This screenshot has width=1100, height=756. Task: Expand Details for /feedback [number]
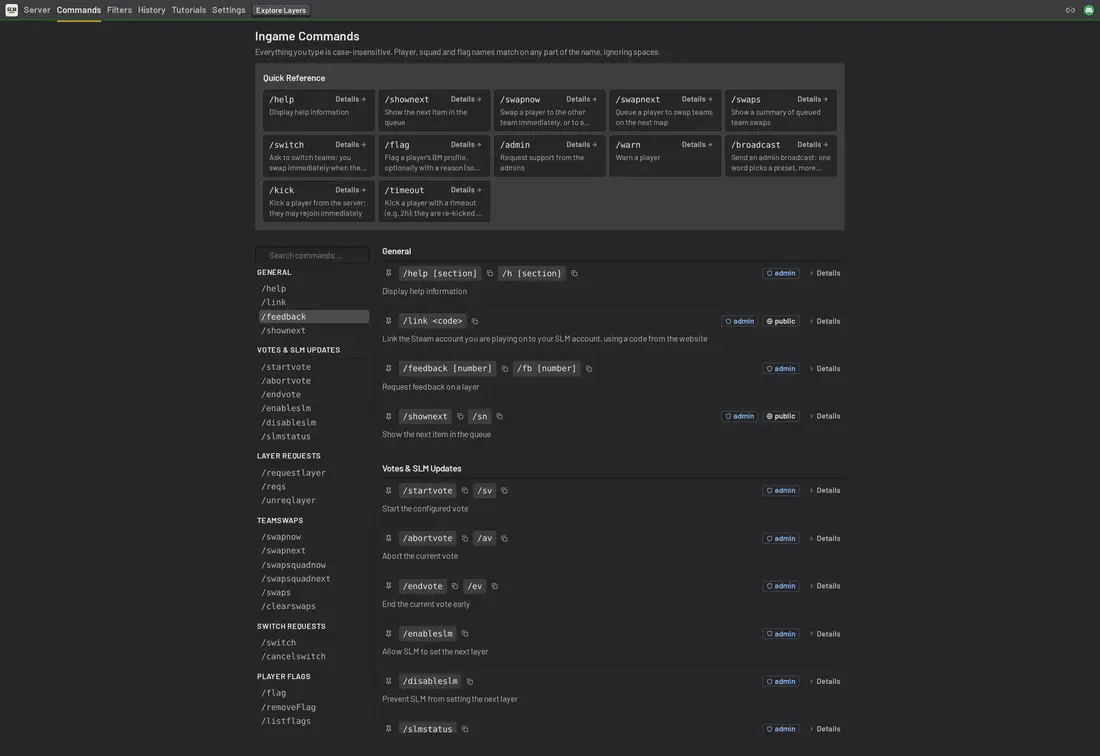(824, 369)
